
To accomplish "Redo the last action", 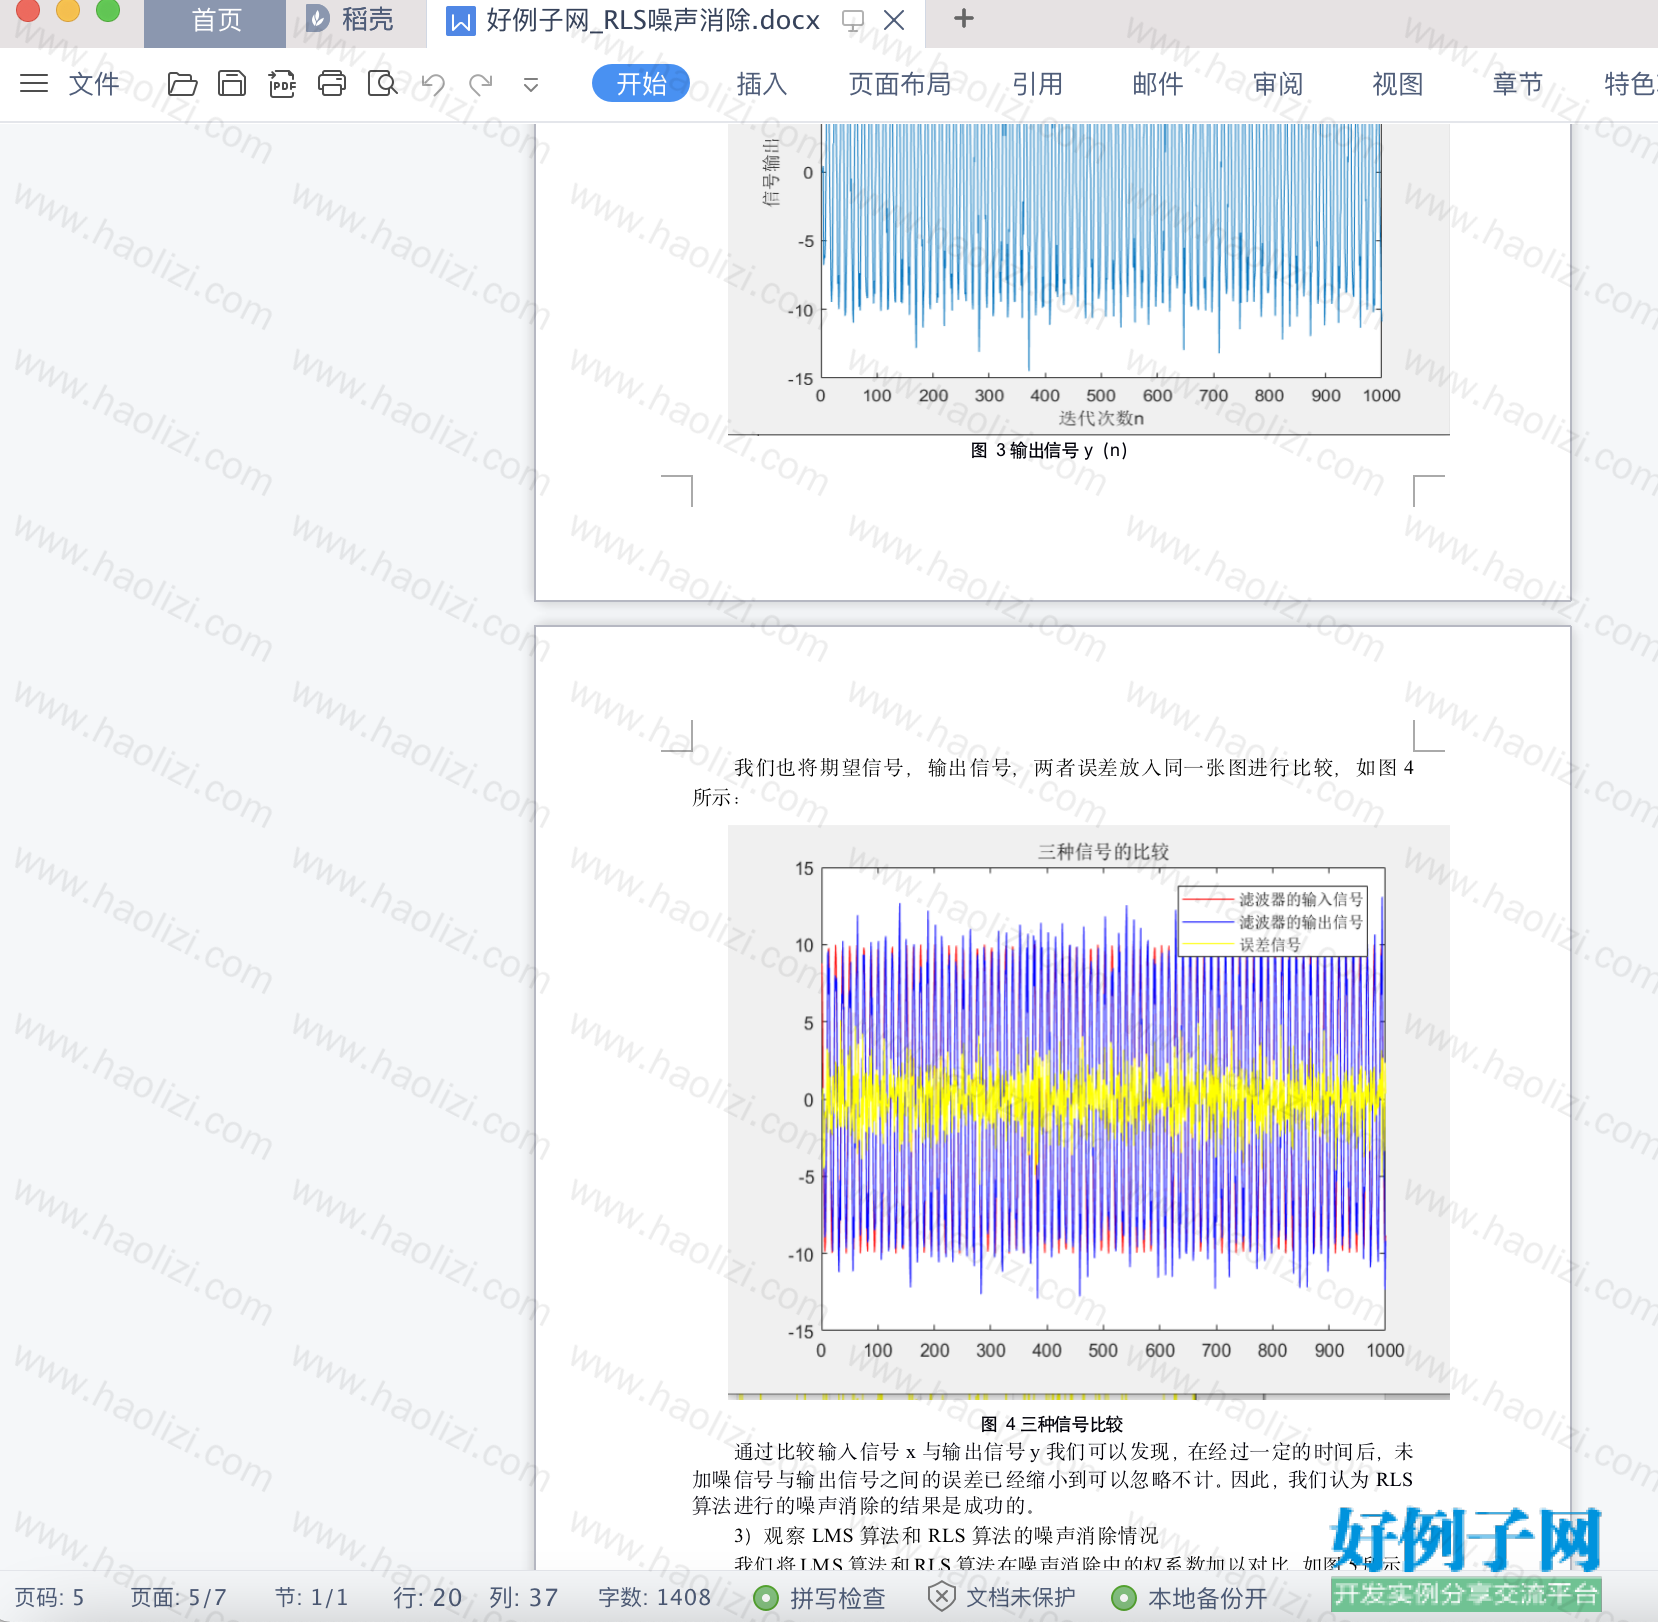I will coord(481,83).
